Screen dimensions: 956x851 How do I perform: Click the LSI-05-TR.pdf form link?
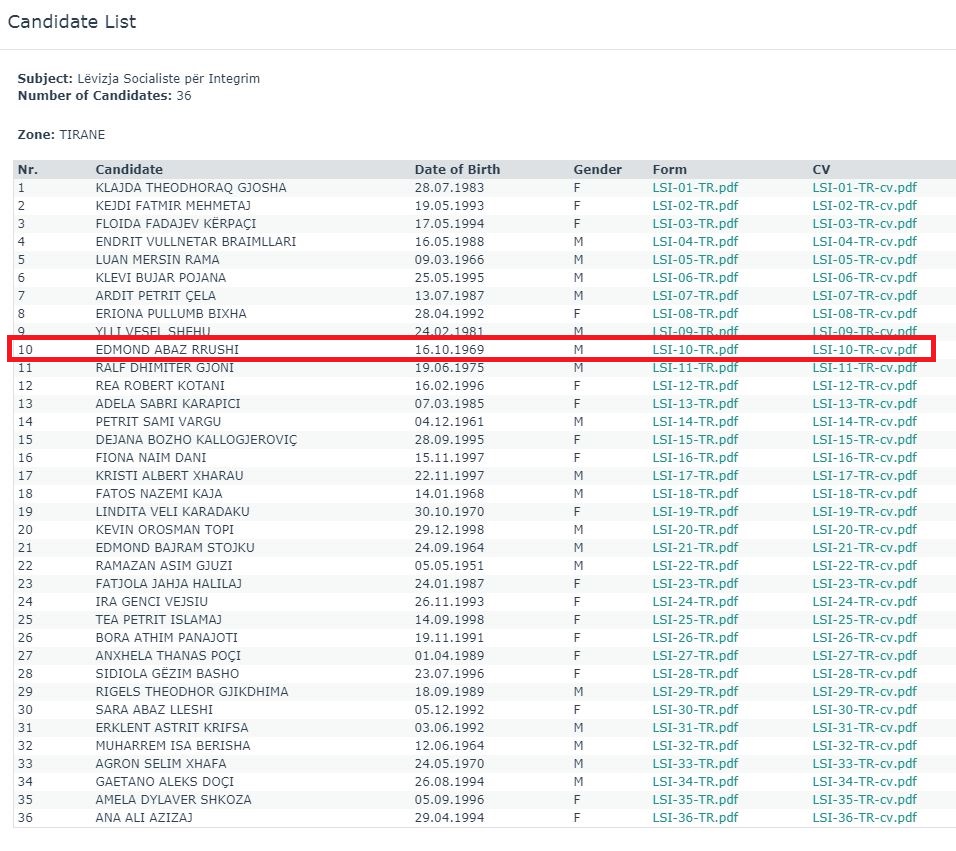695,260
